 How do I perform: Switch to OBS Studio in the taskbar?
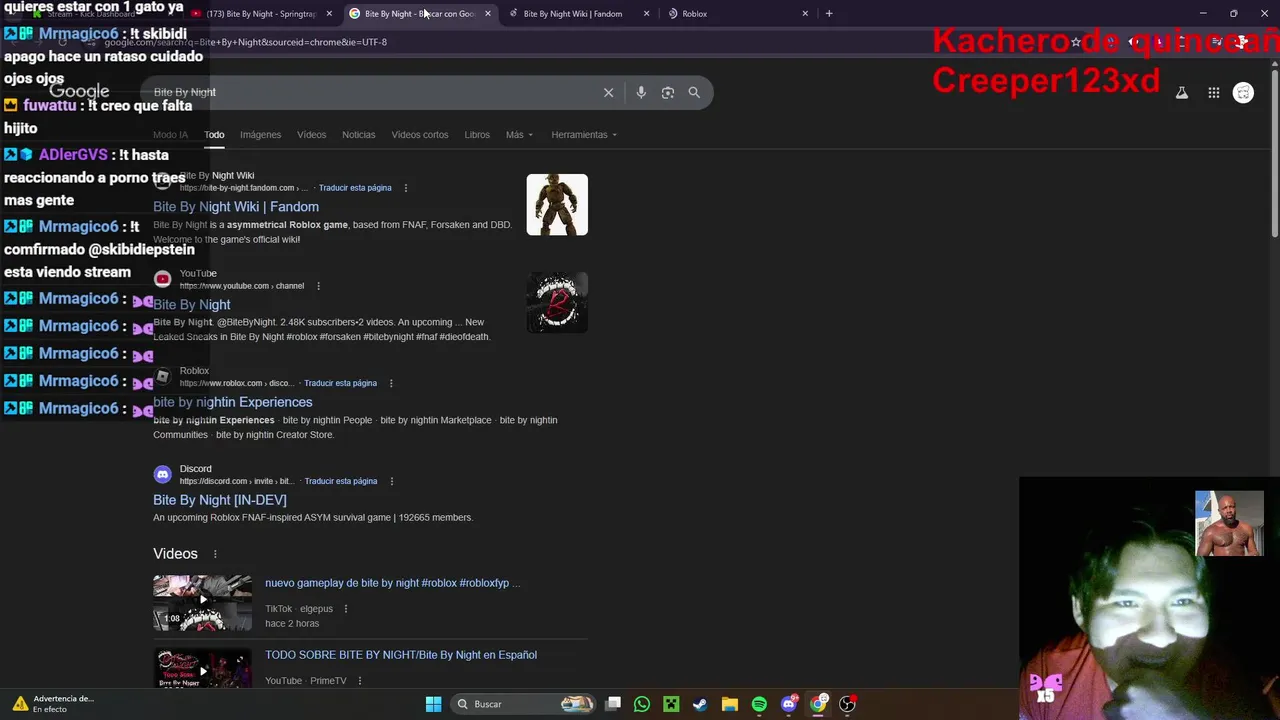coord(848,704)
